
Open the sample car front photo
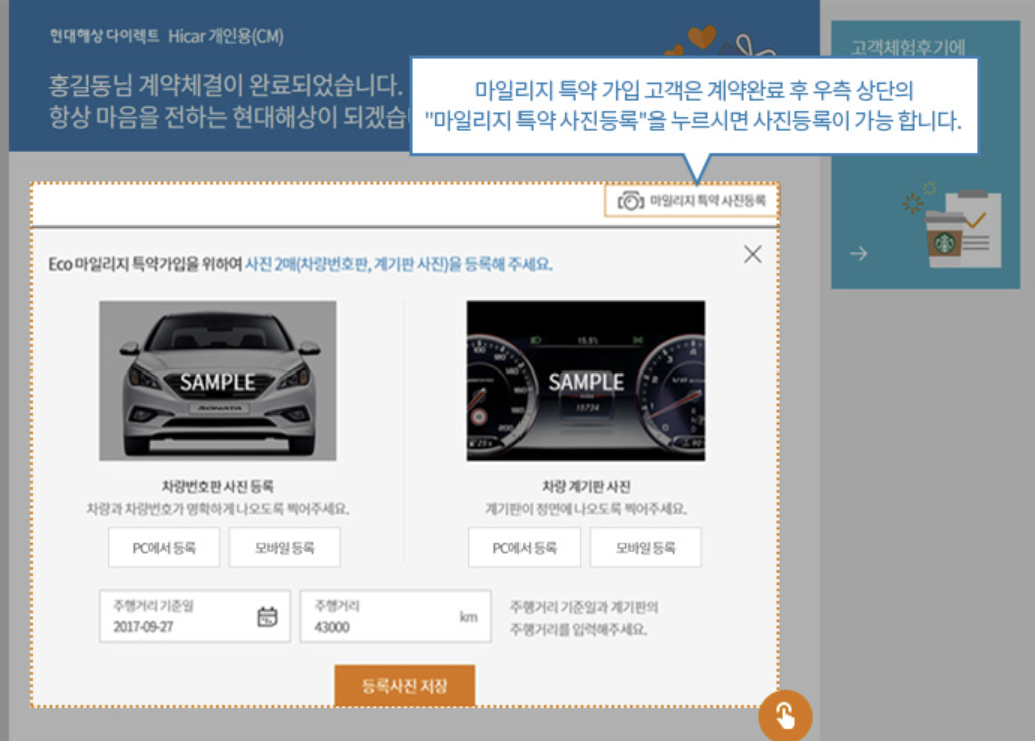point(217,381)
